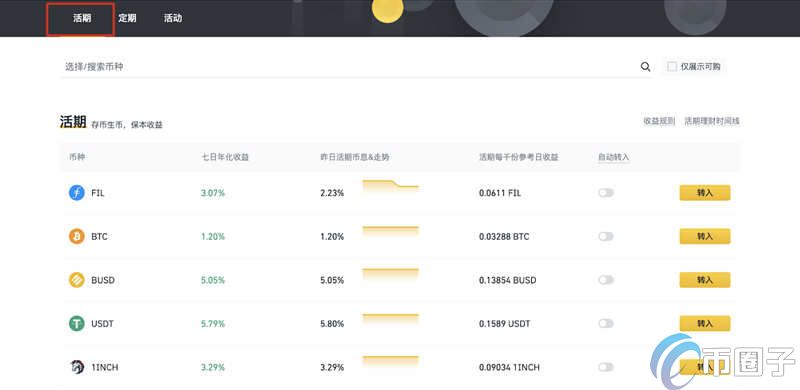Check the 仅展示可购 checkbox
The image size is (800, 390).
pyautogui.click(x=672, y=66)
